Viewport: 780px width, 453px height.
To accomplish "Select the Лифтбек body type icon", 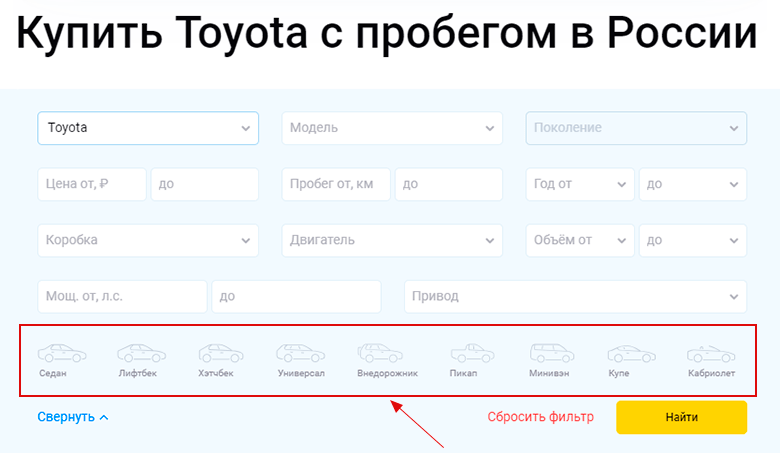I will click(141, 354).
